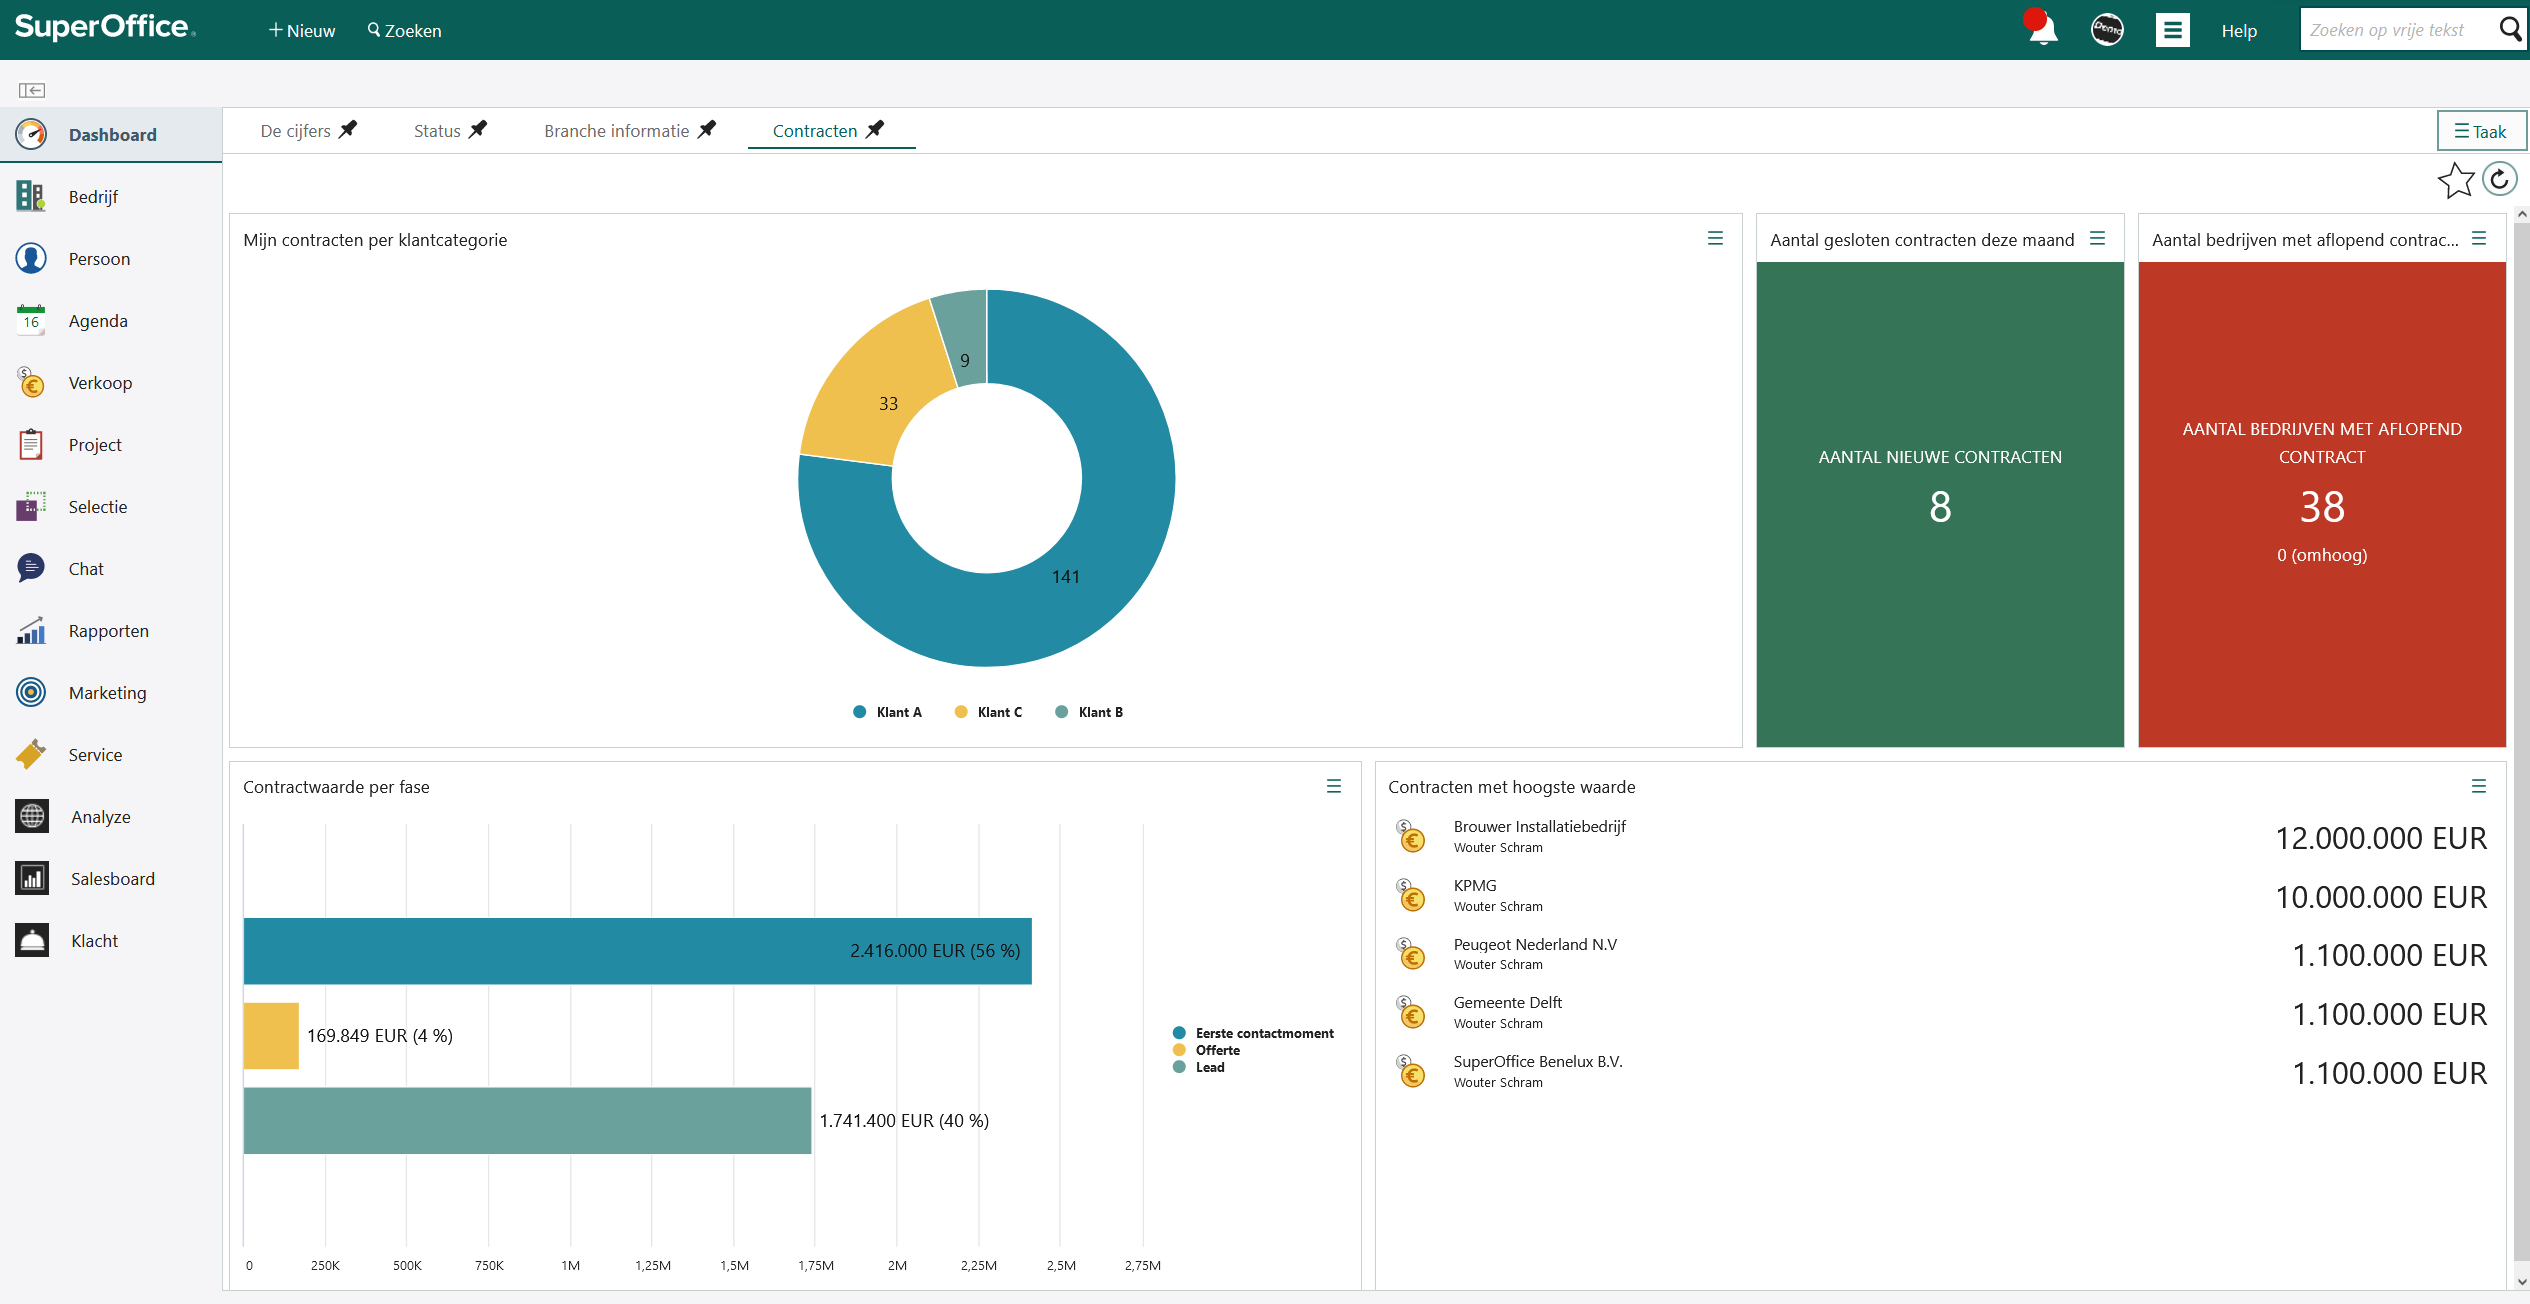
Task: Open the user profile avatar
Action: pos(2107,29)
